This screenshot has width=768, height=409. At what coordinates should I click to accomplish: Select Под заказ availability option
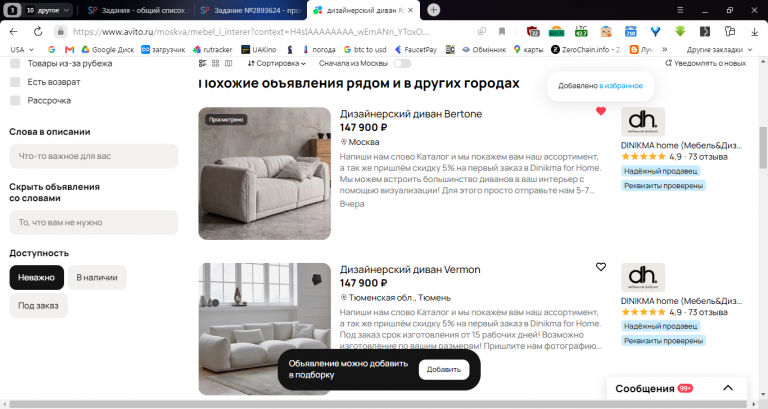[38, 306]
